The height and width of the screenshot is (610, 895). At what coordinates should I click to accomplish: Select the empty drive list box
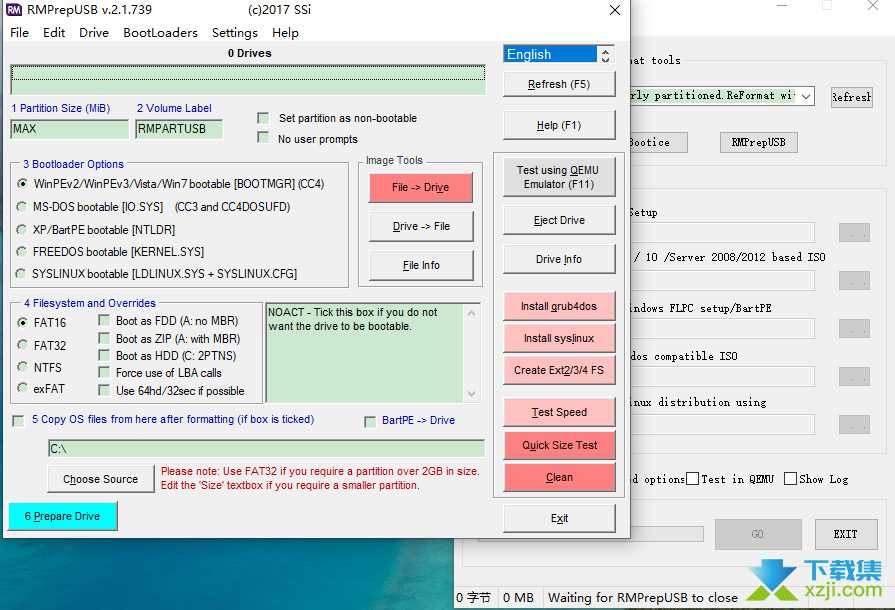click(248, 80)
